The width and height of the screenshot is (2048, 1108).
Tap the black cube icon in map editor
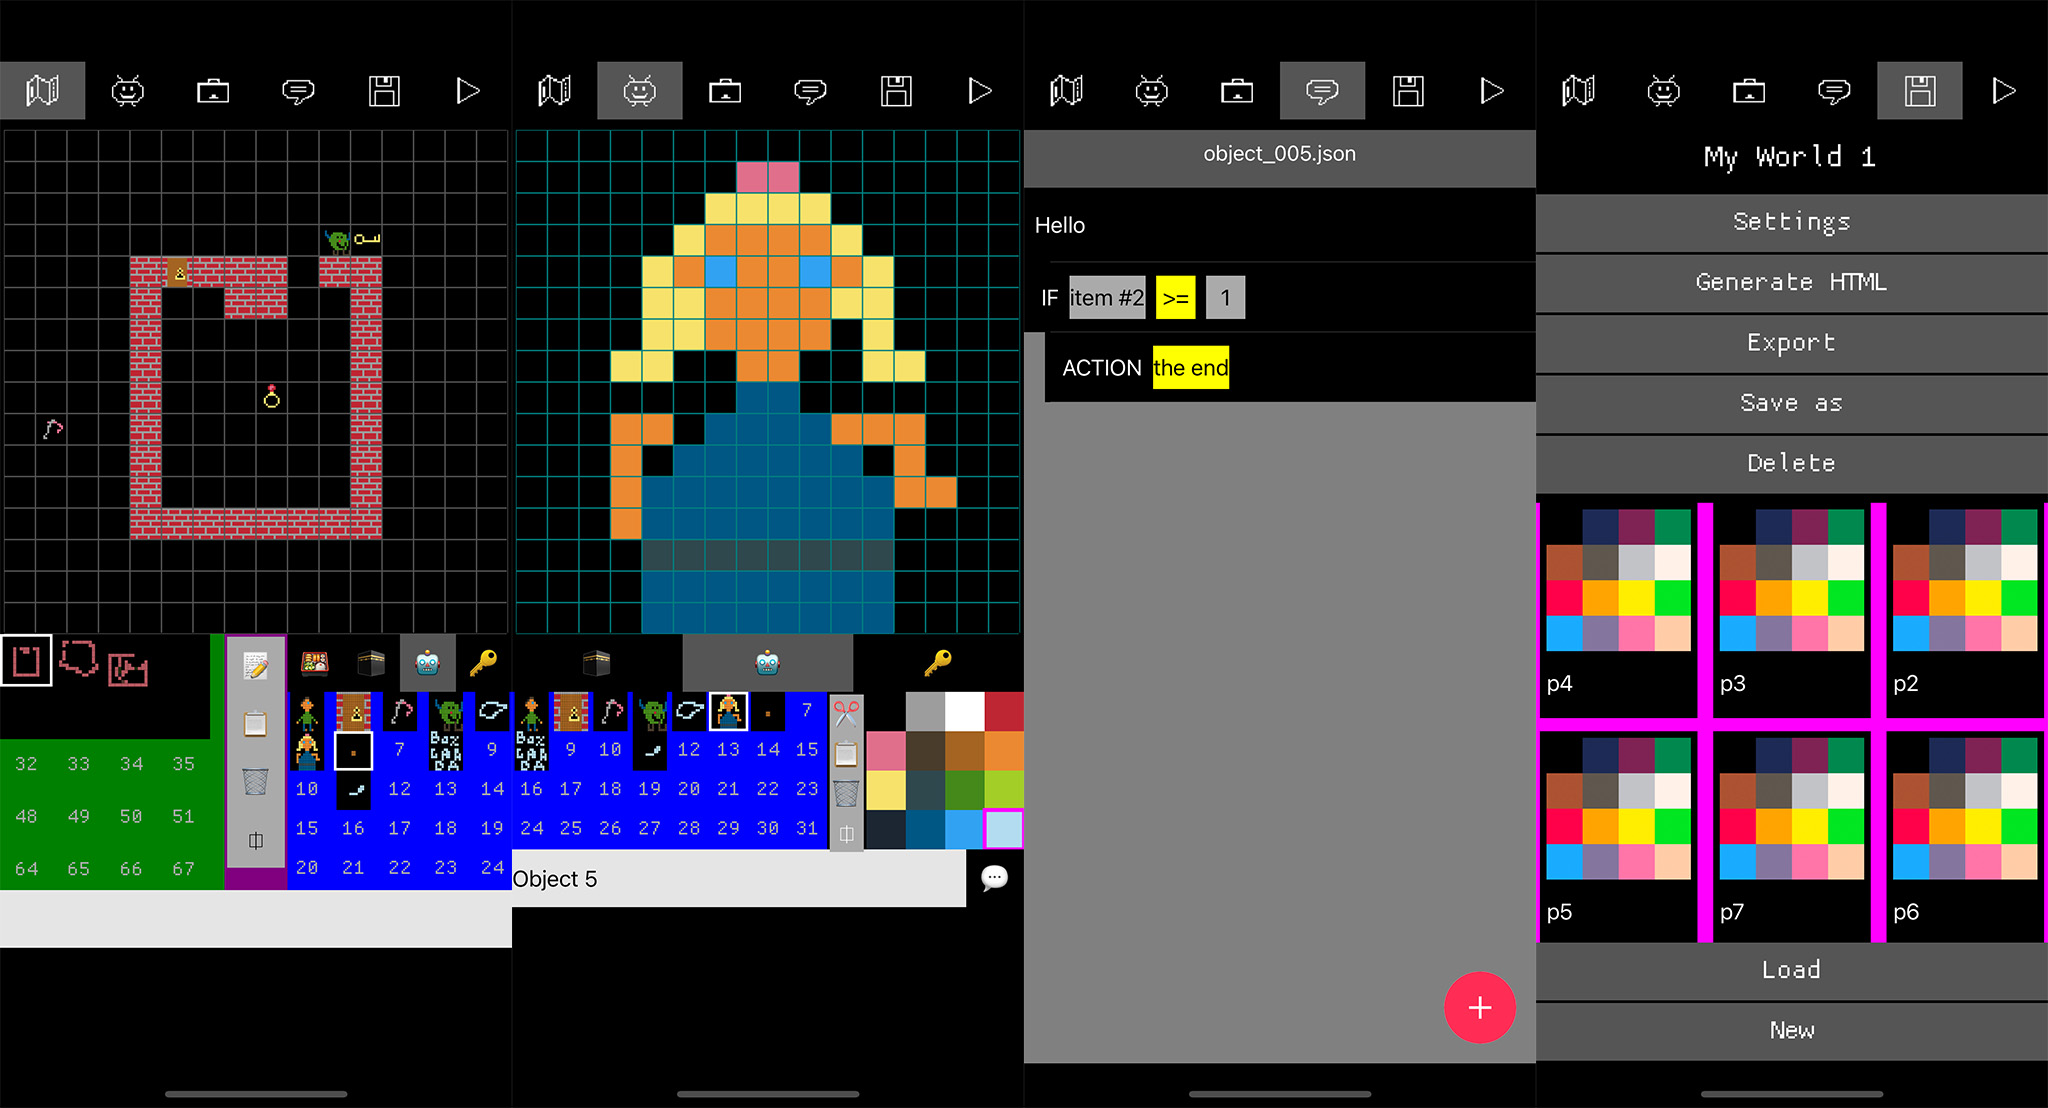(371, 662)
